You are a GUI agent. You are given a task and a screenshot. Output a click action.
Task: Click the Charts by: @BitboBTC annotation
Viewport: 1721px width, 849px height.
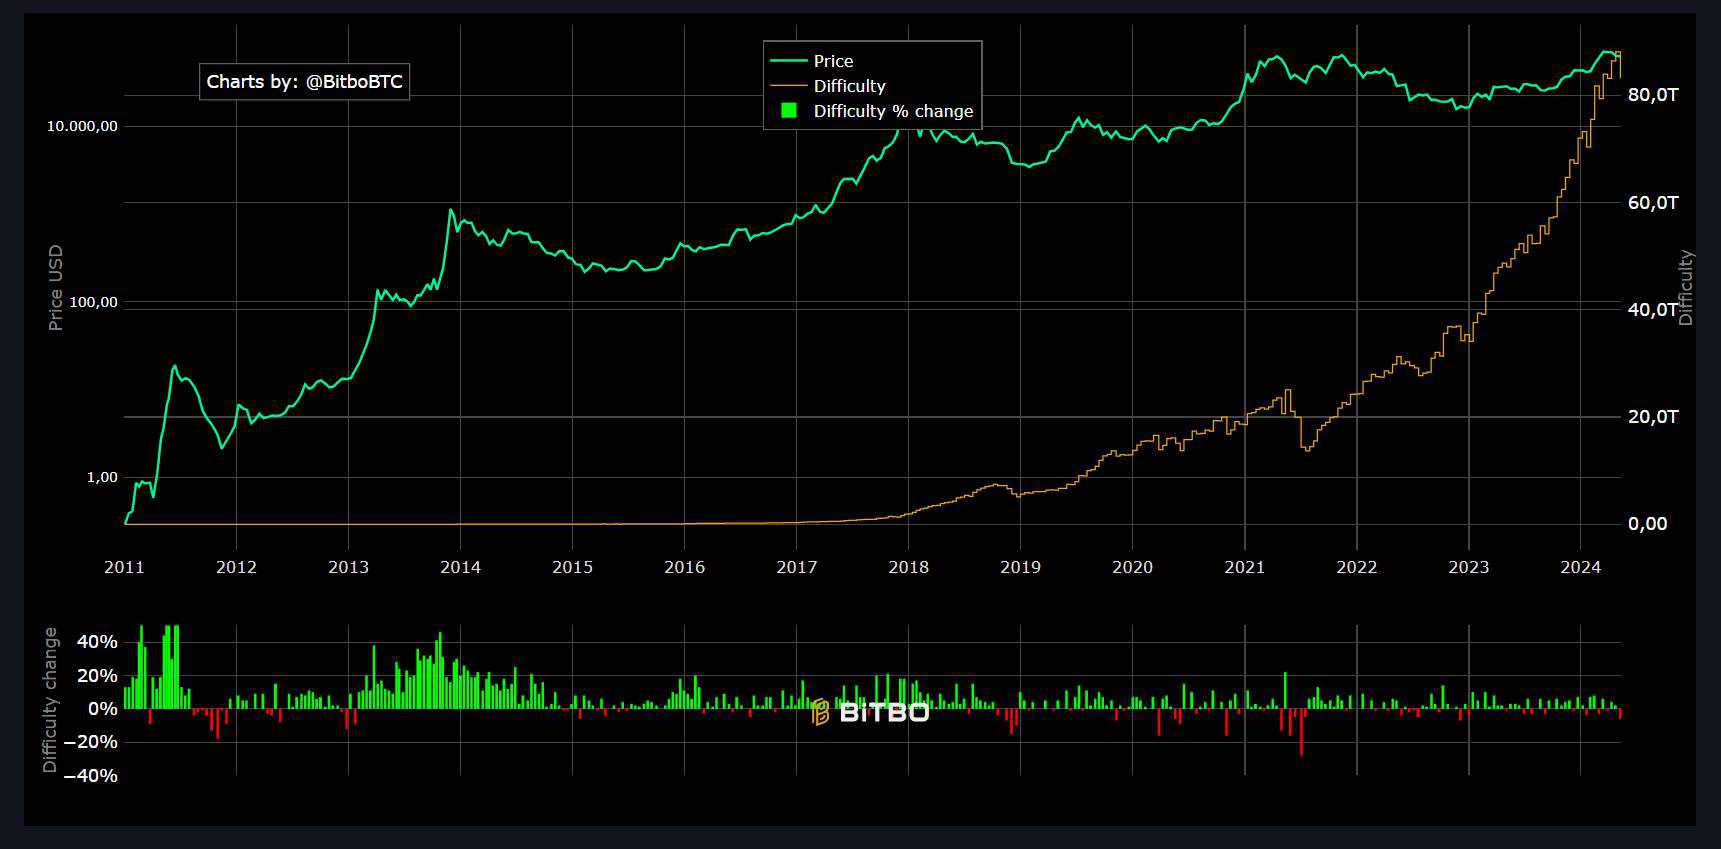coord(304,82)
